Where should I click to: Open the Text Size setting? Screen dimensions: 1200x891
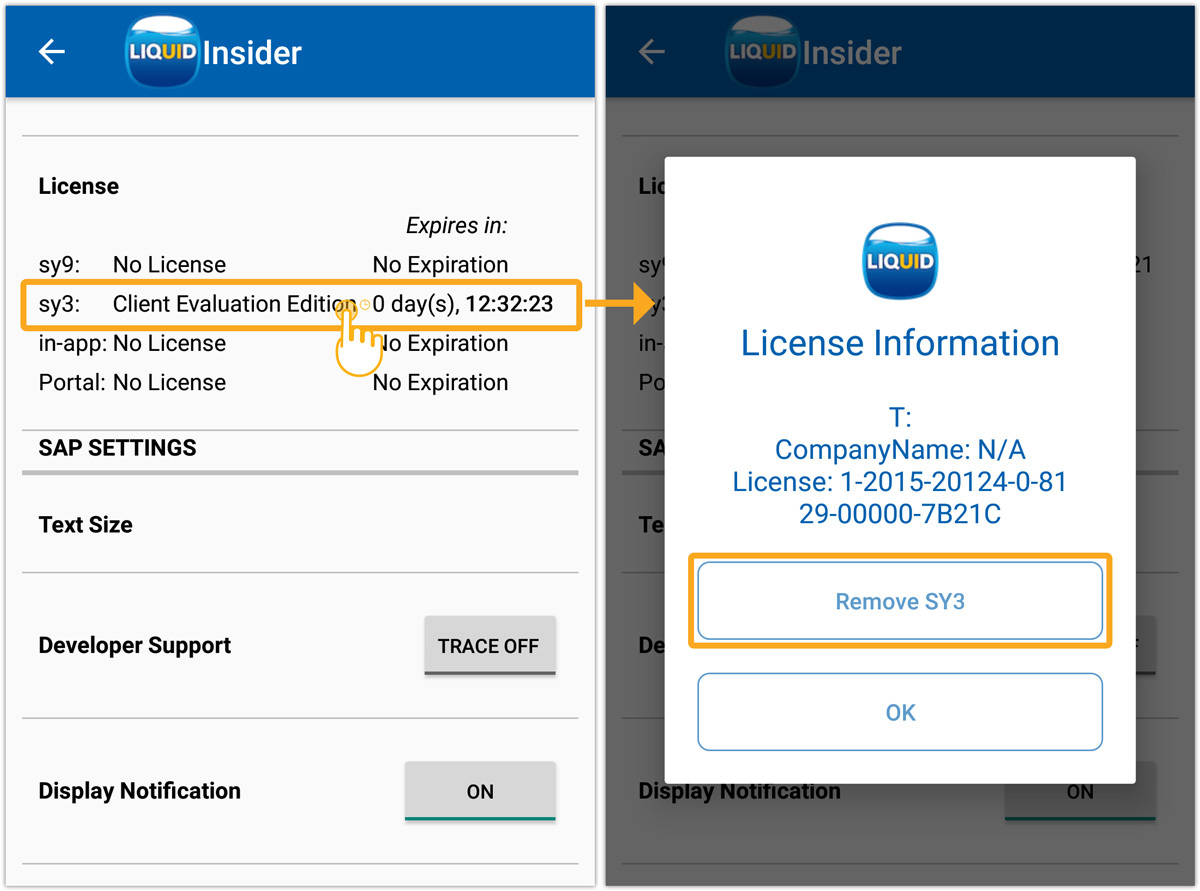[x=86, y=524]
